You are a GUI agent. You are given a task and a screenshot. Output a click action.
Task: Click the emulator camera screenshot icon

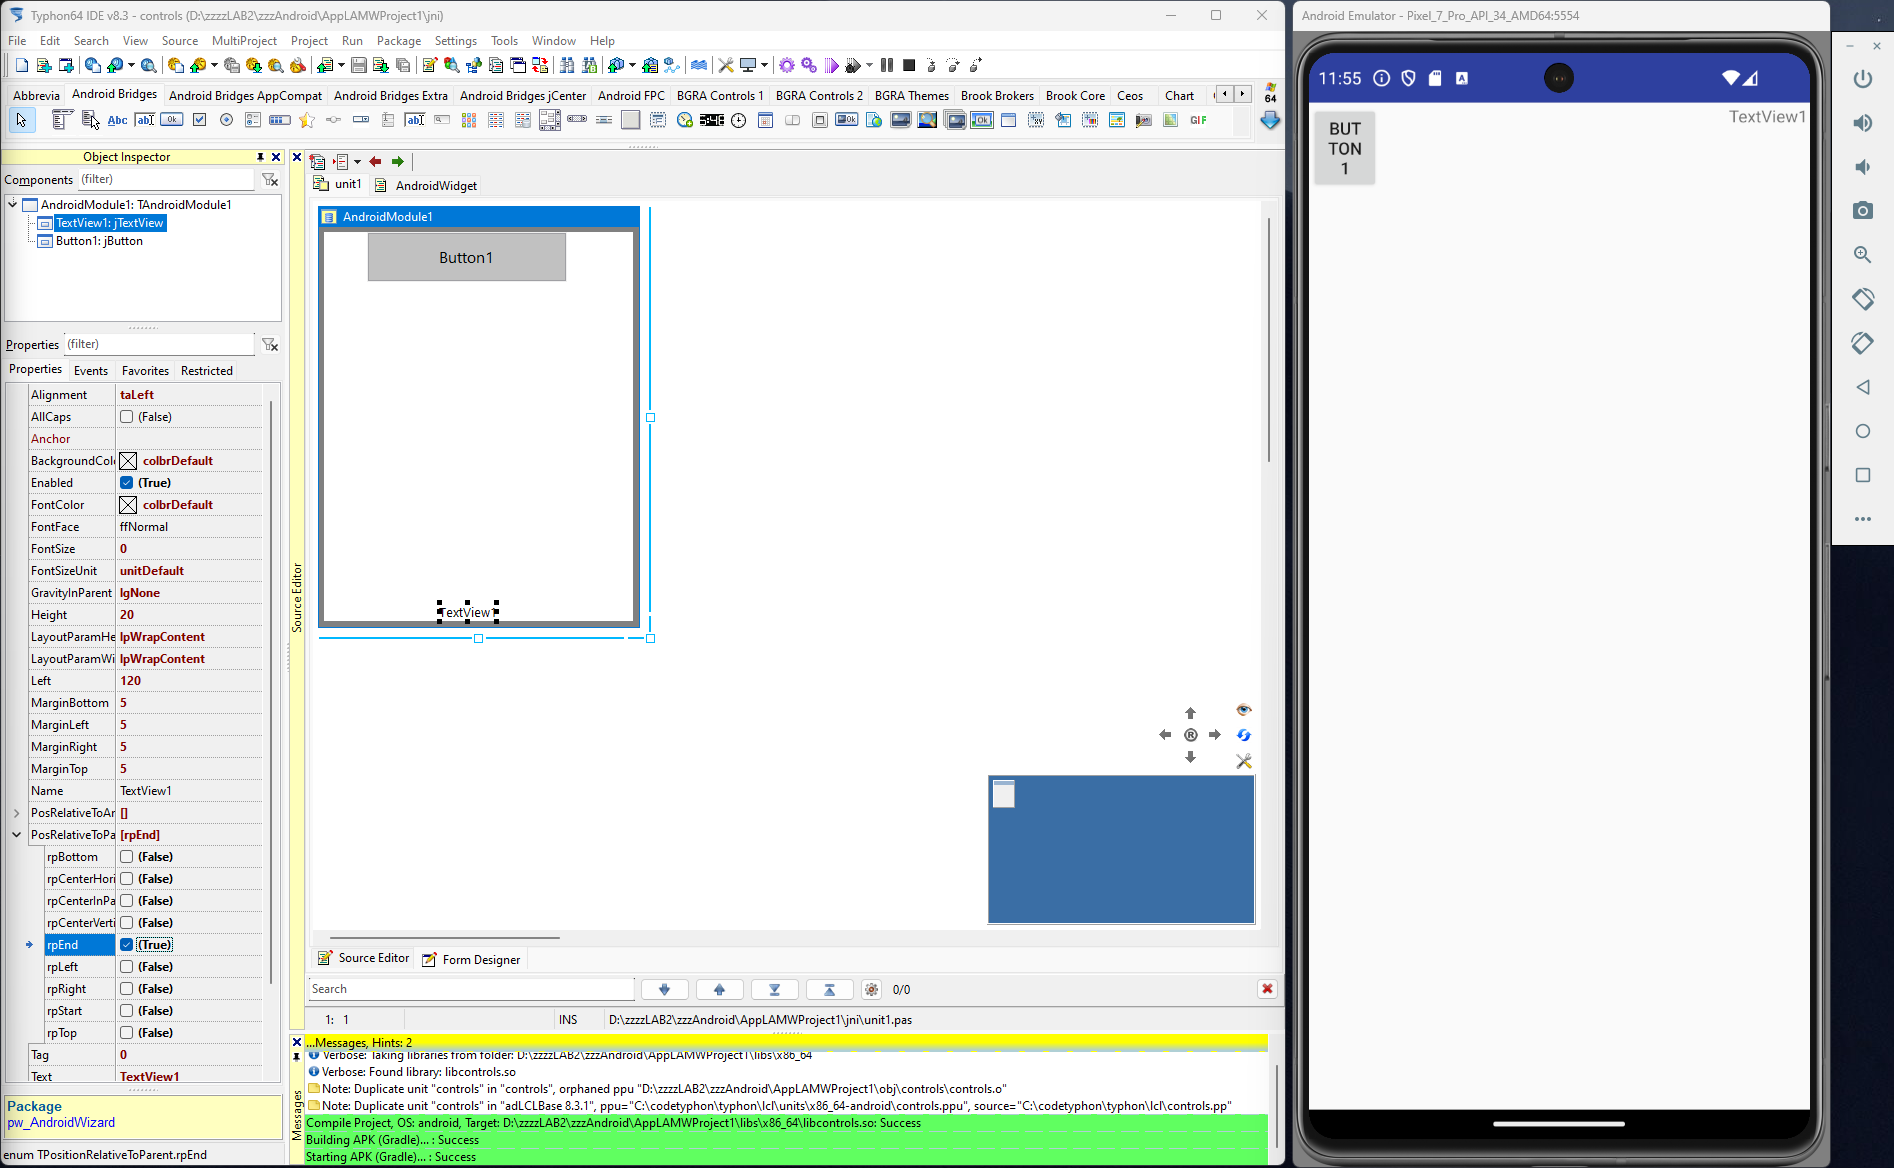[x=1862, y=210]
